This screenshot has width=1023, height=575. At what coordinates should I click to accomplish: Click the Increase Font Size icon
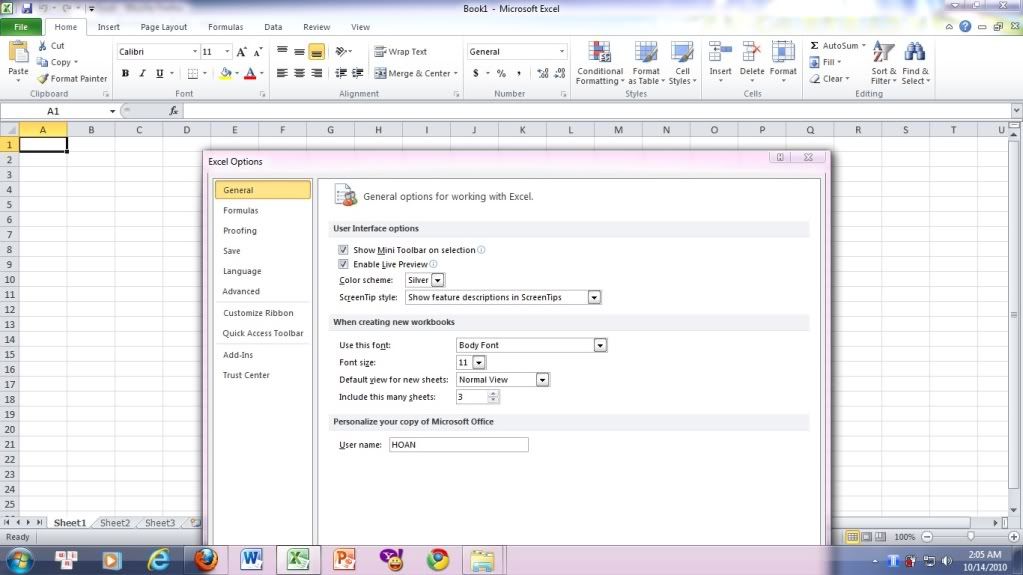coord(241,52)
